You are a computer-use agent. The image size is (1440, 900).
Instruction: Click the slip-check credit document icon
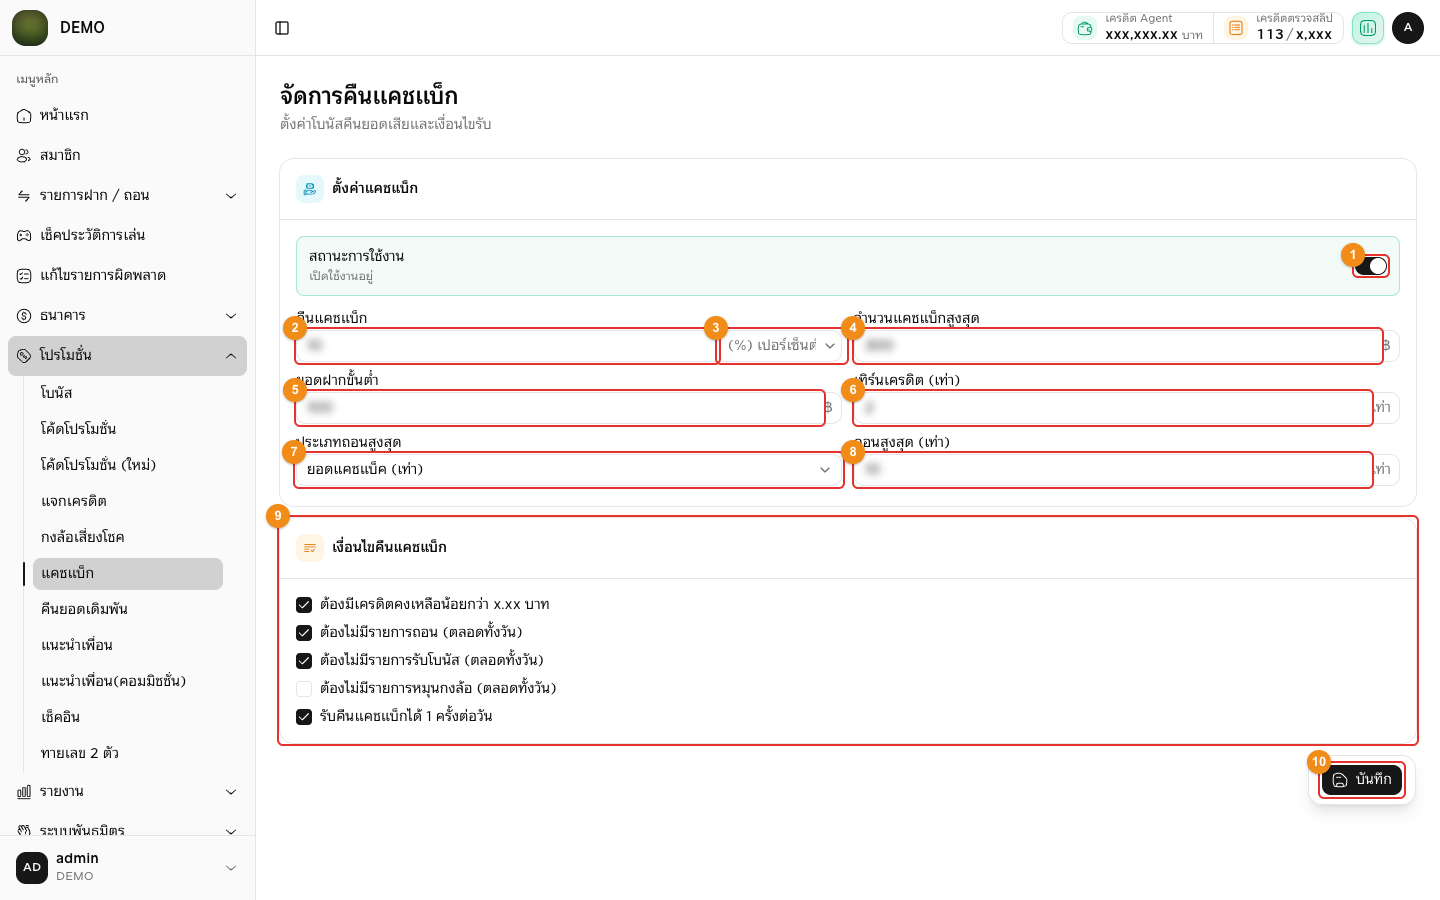point(1236,28)
